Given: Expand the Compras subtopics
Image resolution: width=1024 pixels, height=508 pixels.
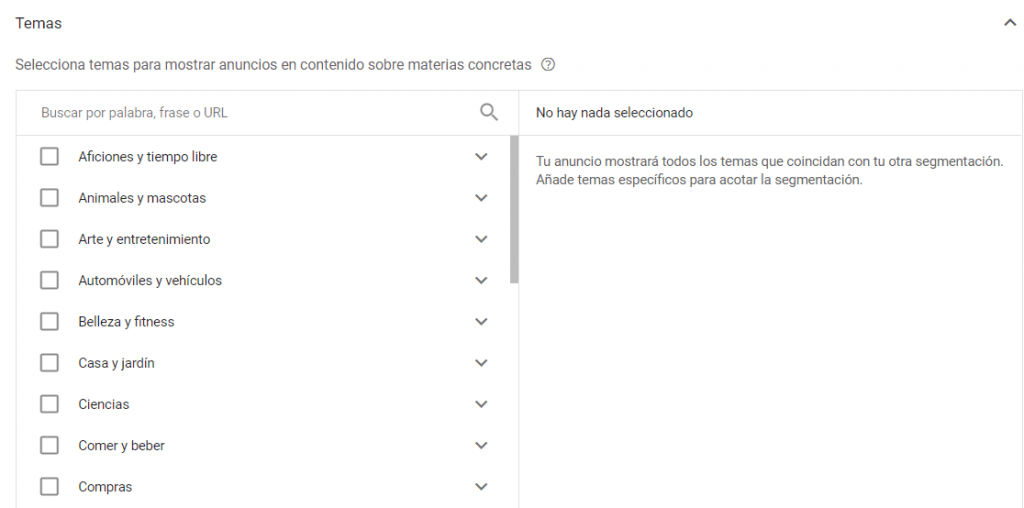Looking at the screenshot, I should tap(481, 486).
